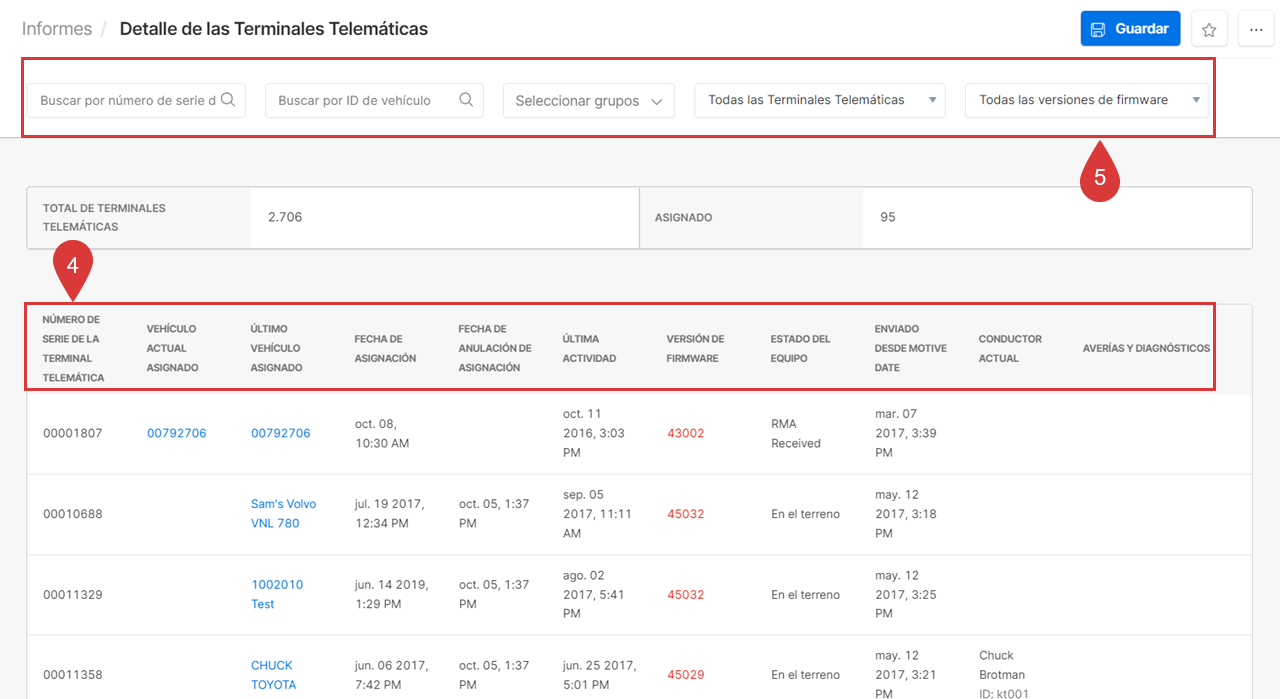
Task: Open CHUCK TOYOTA vehicle link
Action: [x=274, y=675]
